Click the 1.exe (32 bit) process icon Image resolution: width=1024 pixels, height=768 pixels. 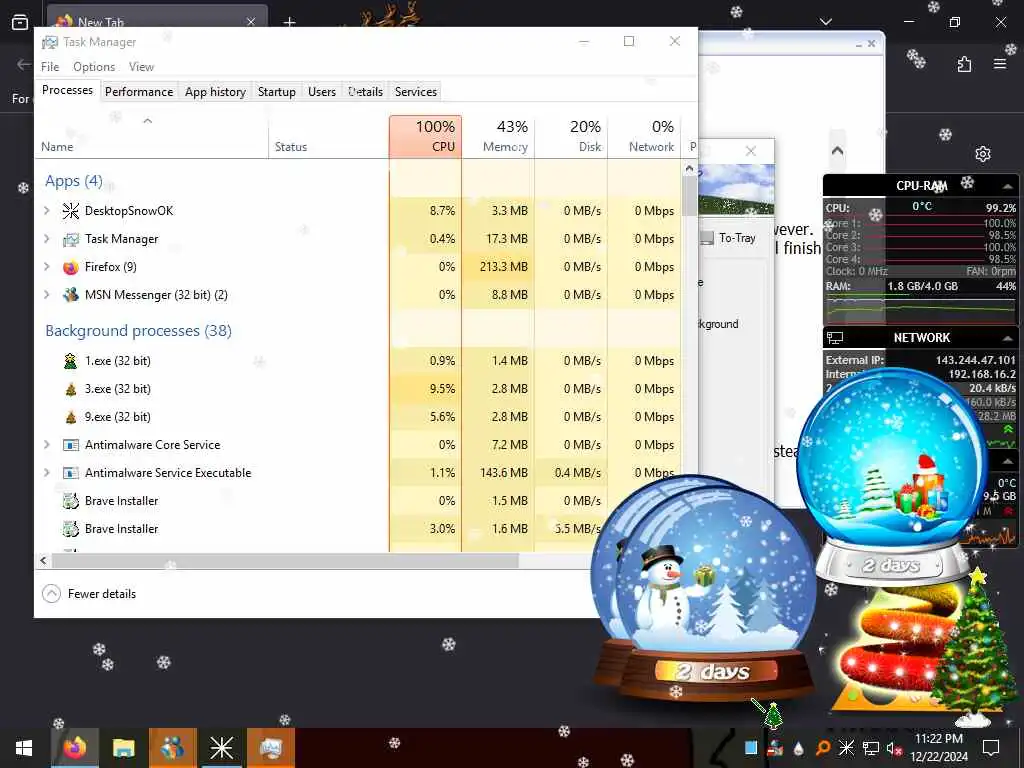pyautogui.click(x=71, y=361)
